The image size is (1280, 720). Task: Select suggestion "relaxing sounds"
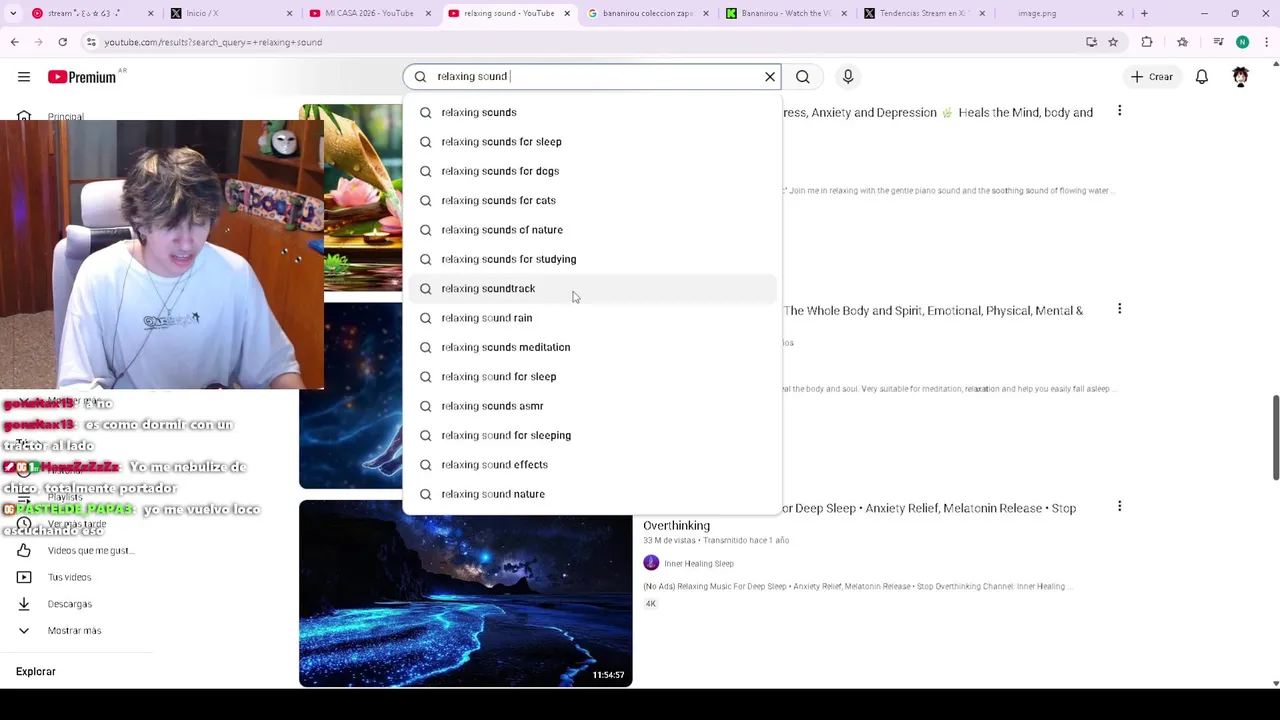point(592,112)
